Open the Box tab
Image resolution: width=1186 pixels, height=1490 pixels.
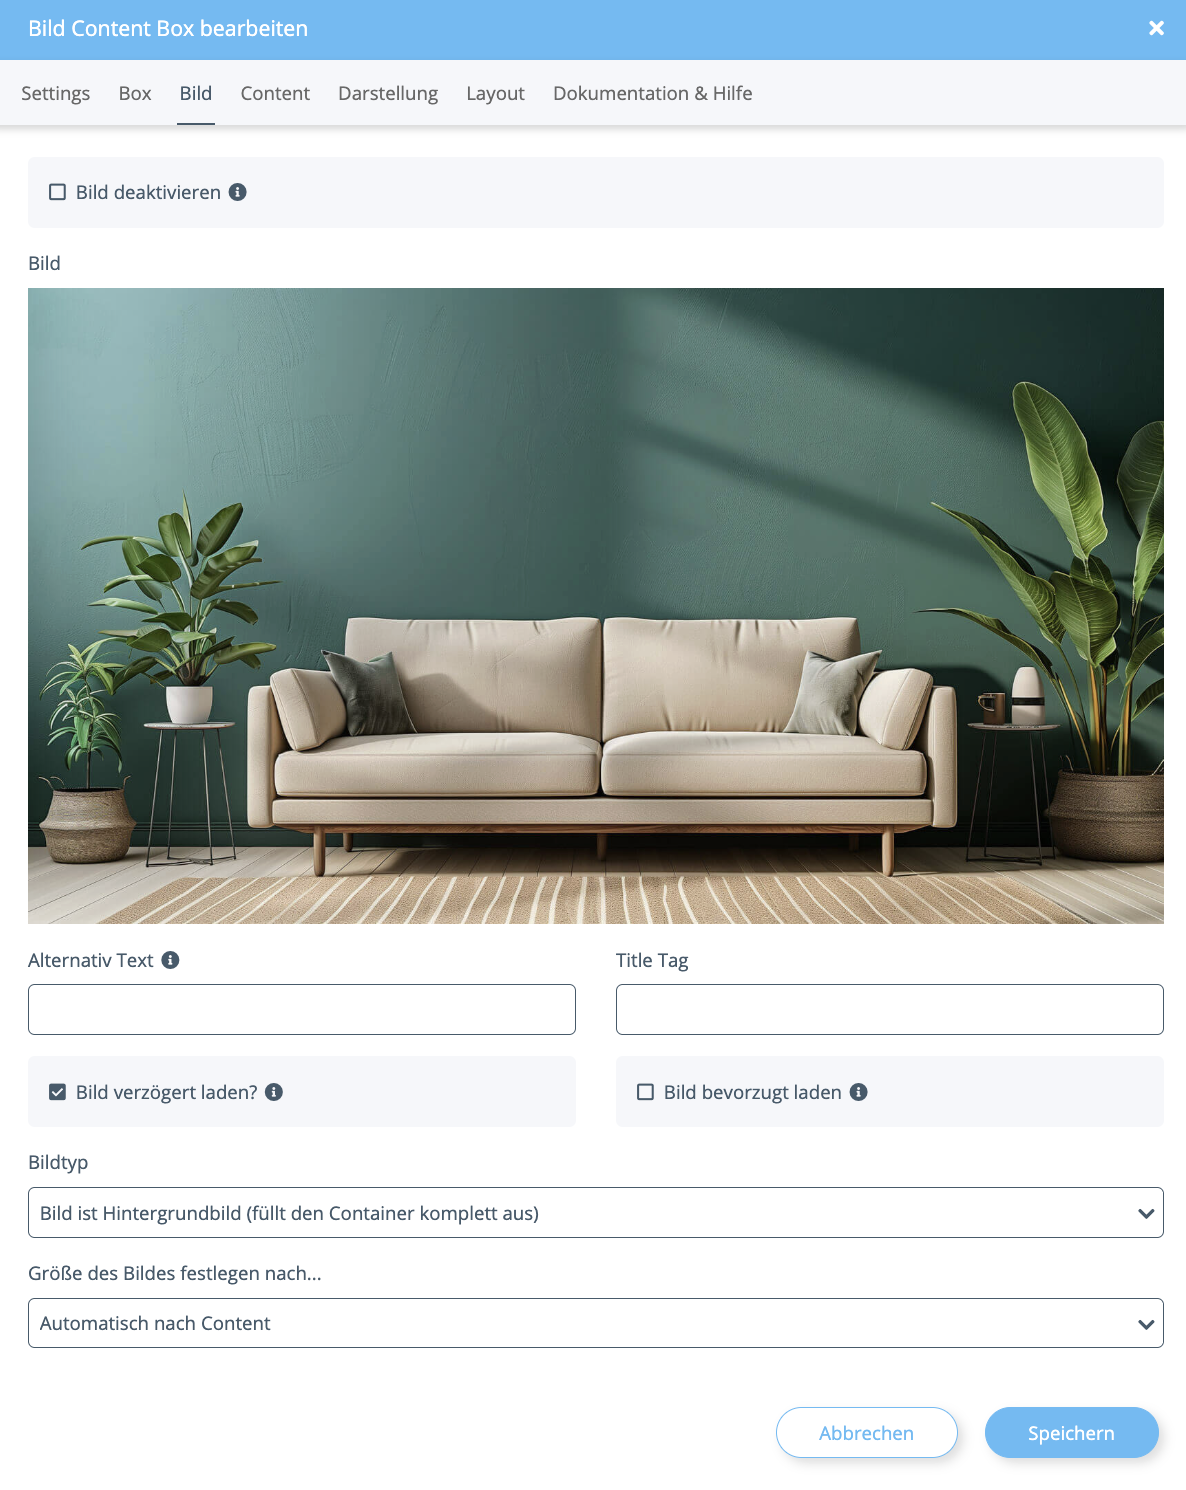pyautogui.click(x=135, y=93)
